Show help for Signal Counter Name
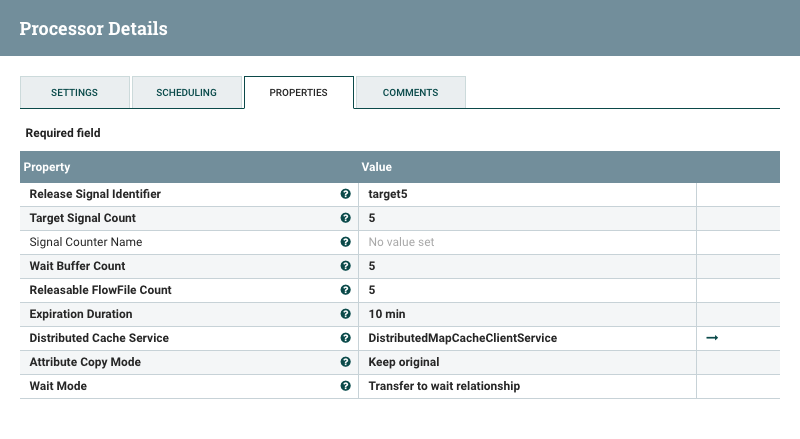Image resolution: width=800 pixels, height=439 pixels. (345, 242)
